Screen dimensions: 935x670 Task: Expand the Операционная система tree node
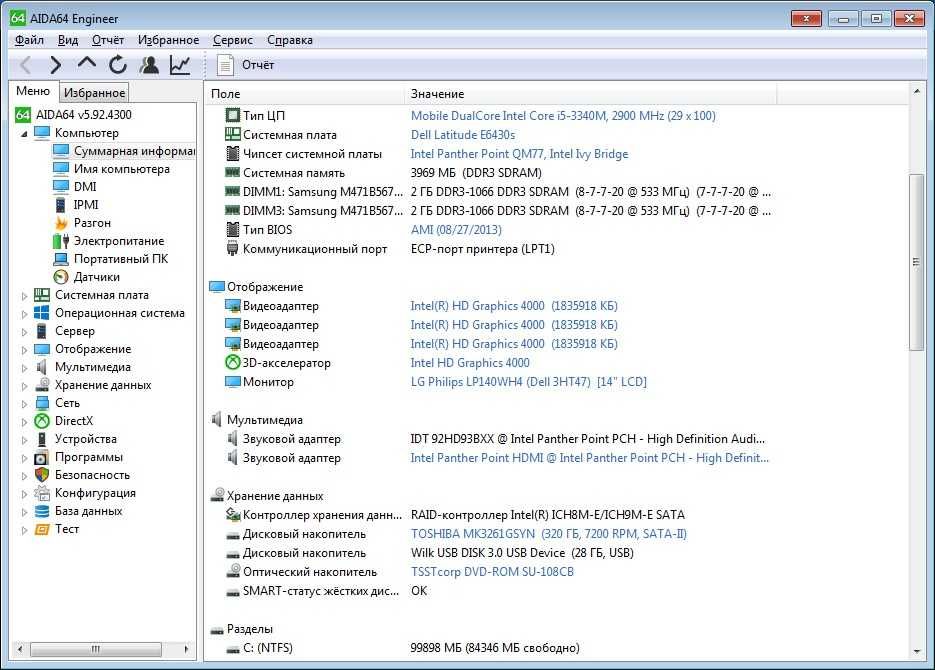[24, 314]
